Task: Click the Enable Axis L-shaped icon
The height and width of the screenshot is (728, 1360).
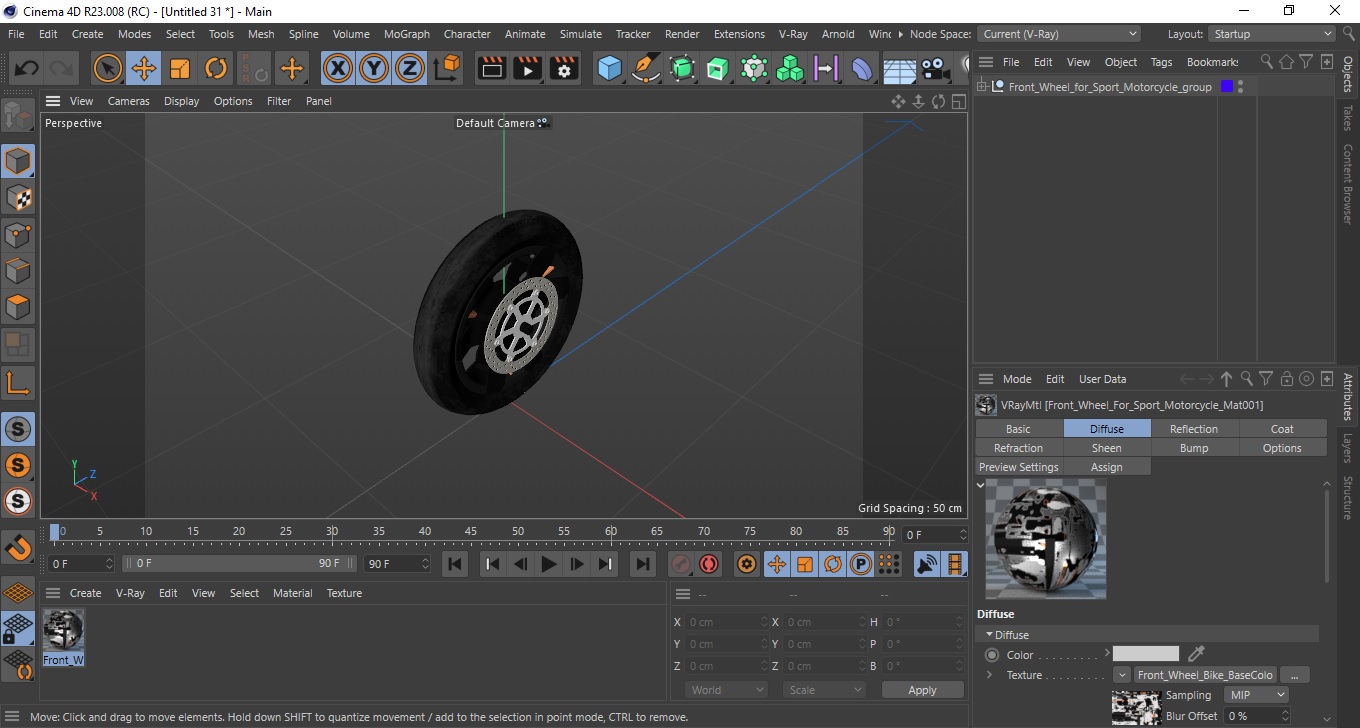Action: 18,382
